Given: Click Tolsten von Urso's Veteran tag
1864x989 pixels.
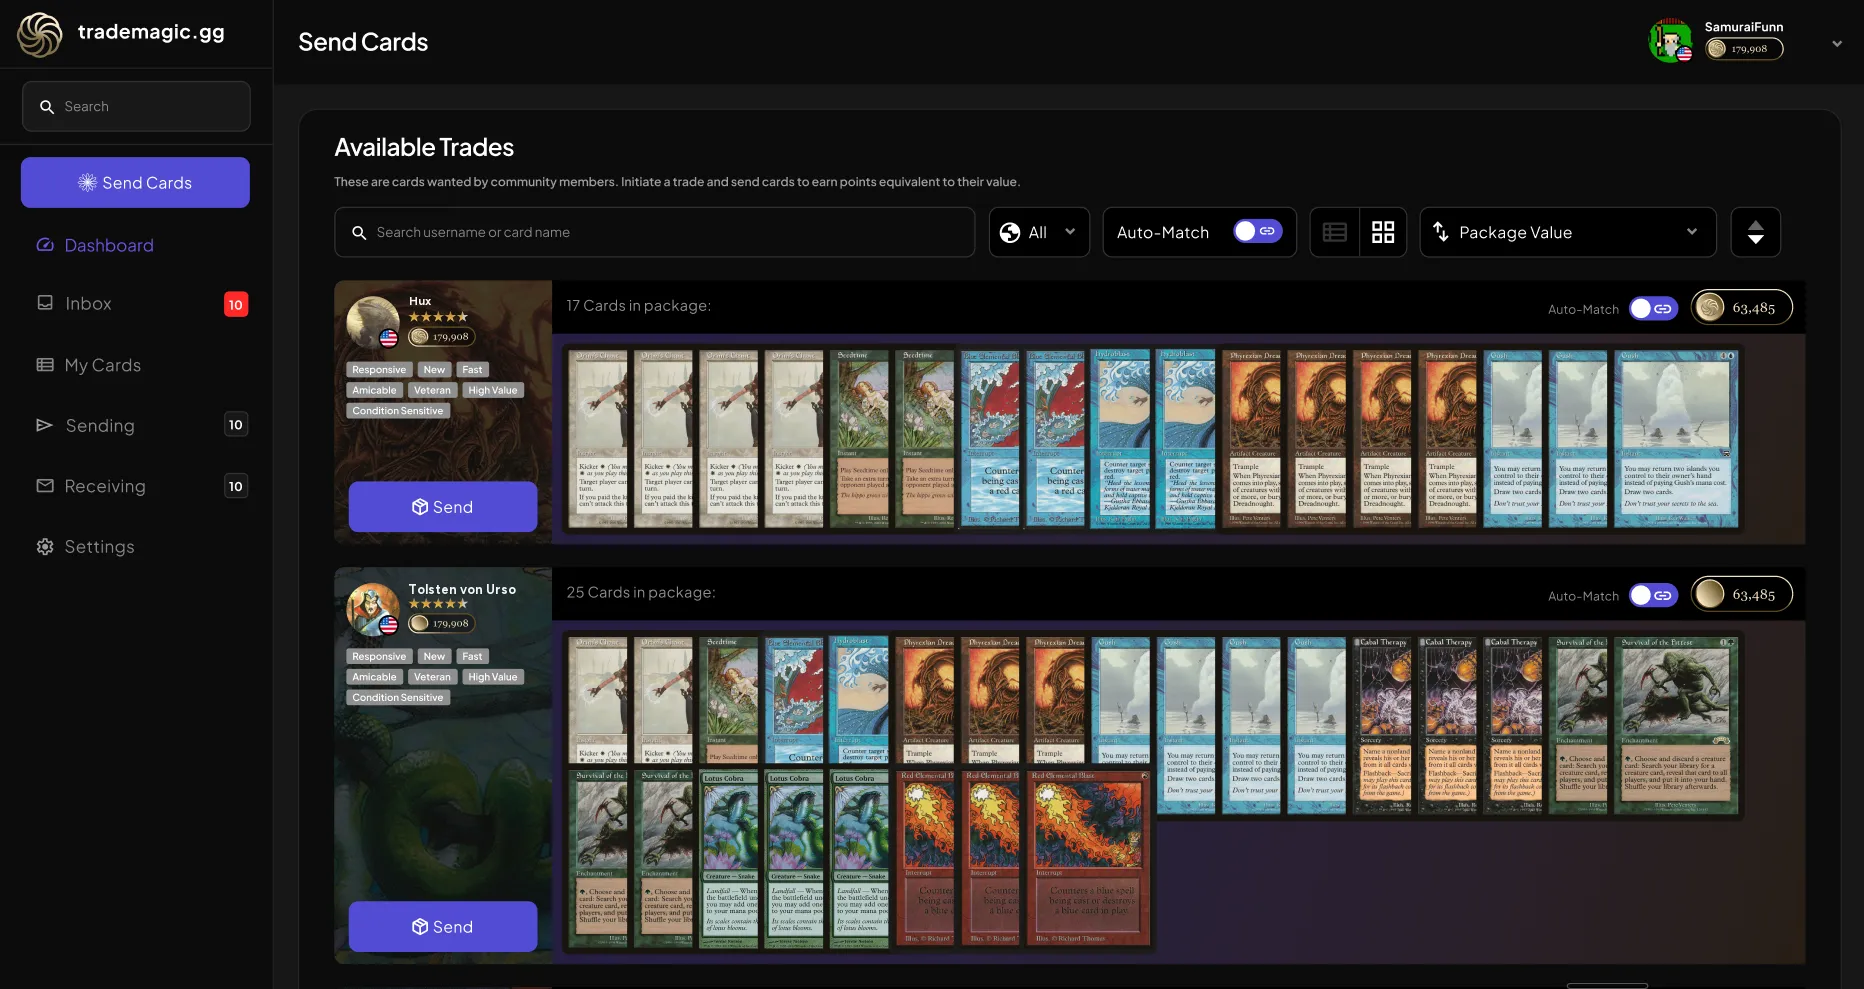Looking at the screenshot, I should pyautogui.click(x=432, y=677).
